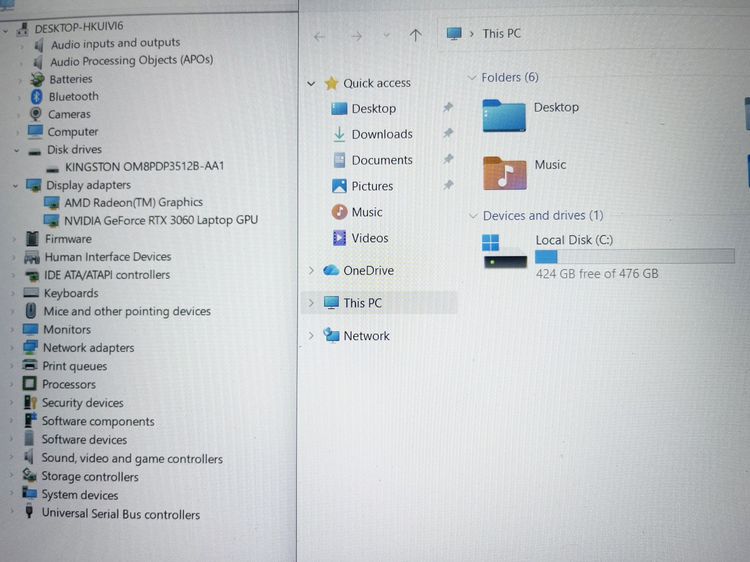
Task: Click the Music folder icon in Folders section
Action: click(505, 174)
